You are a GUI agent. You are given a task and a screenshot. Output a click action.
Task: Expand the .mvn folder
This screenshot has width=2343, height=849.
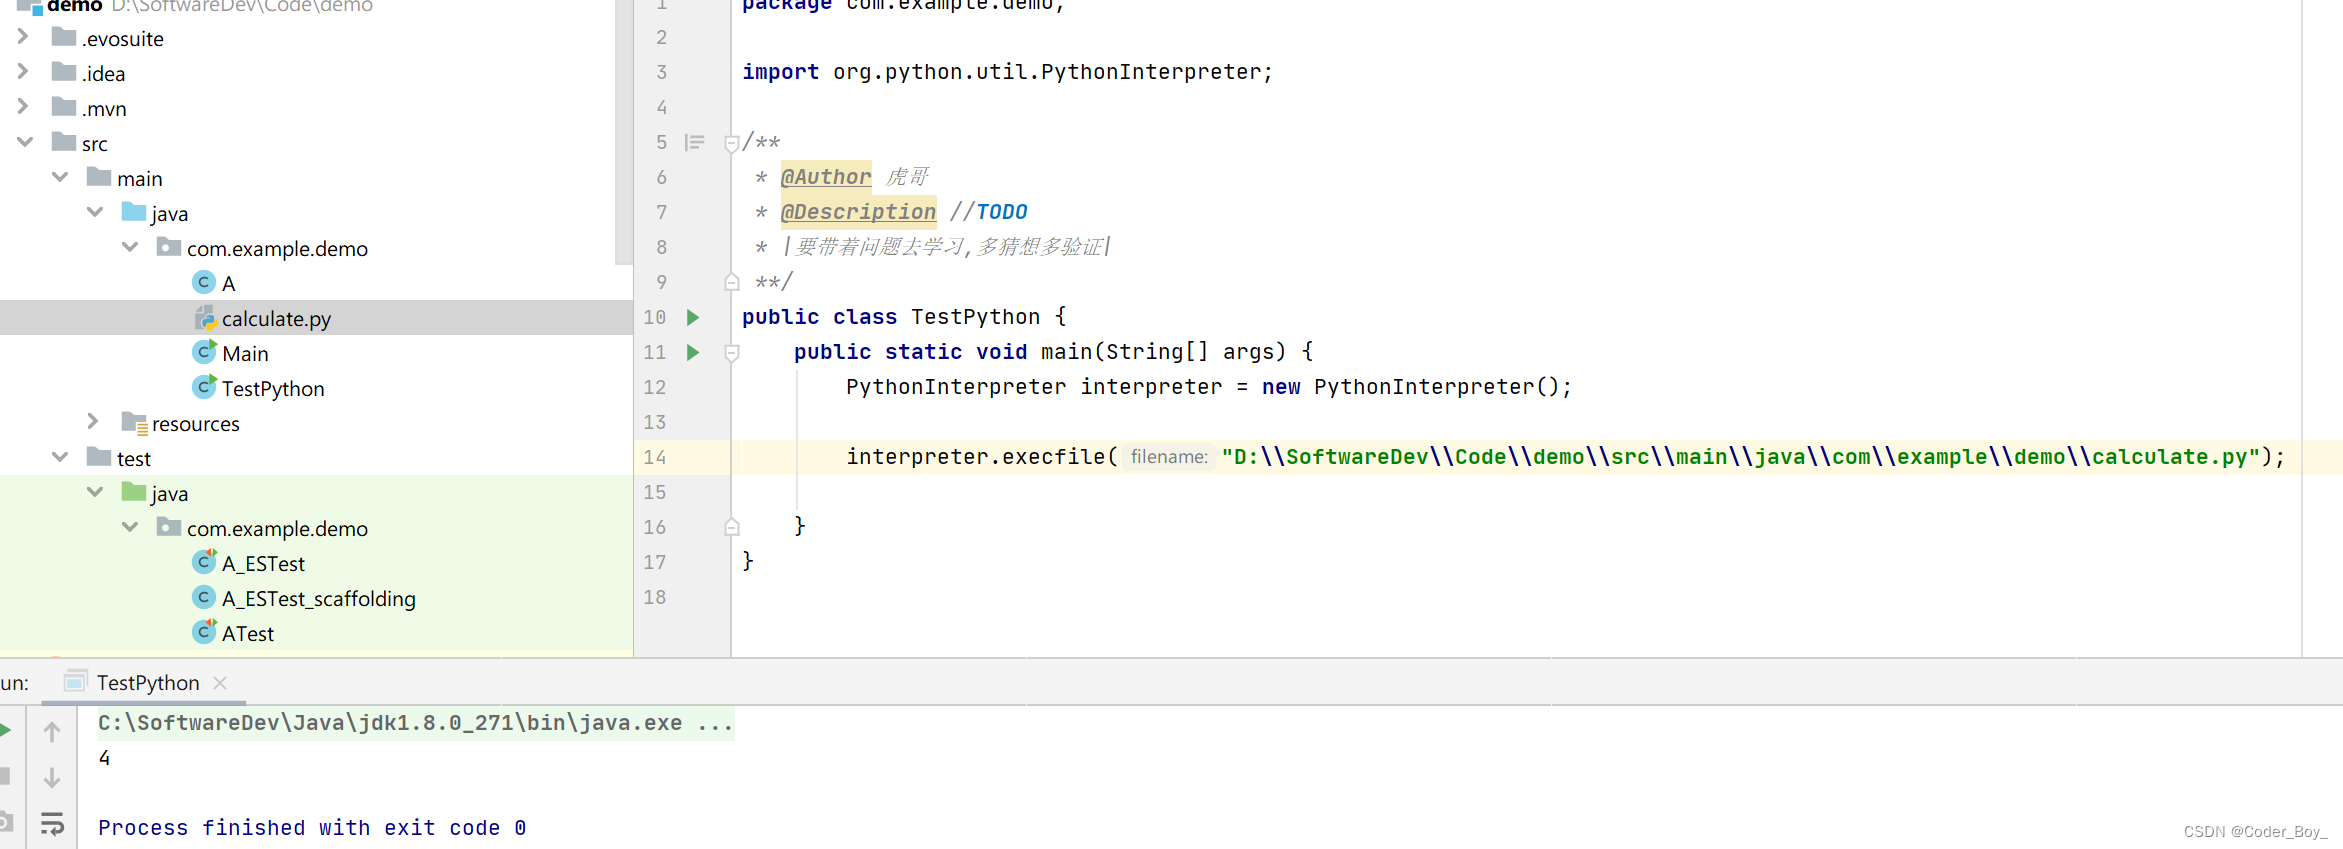point(23,107)
